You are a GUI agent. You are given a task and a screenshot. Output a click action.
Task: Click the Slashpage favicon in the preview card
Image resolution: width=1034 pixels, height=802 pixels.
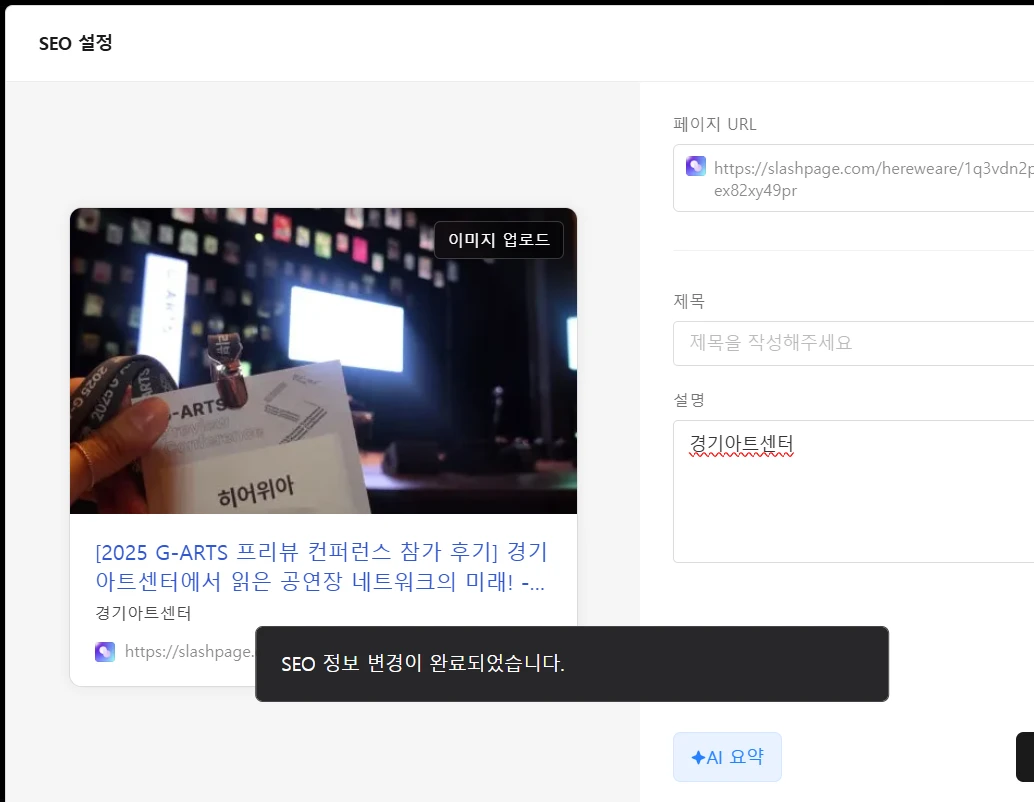pos(105,652)
